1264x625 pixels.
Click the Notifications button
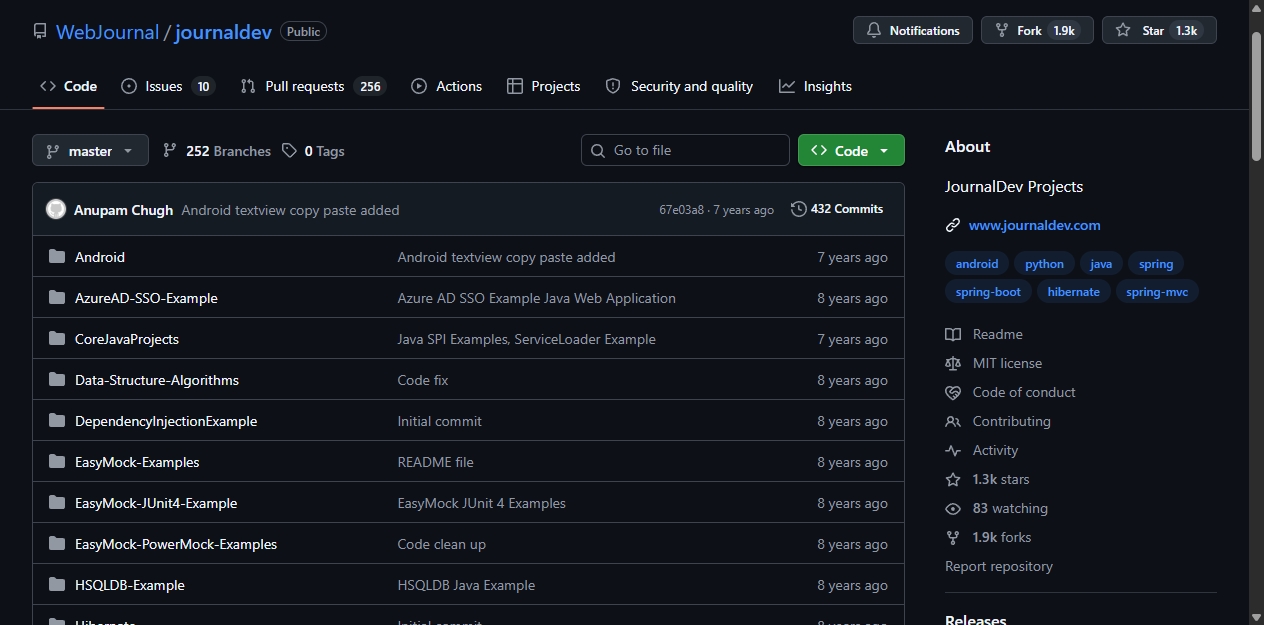(913, 30)
